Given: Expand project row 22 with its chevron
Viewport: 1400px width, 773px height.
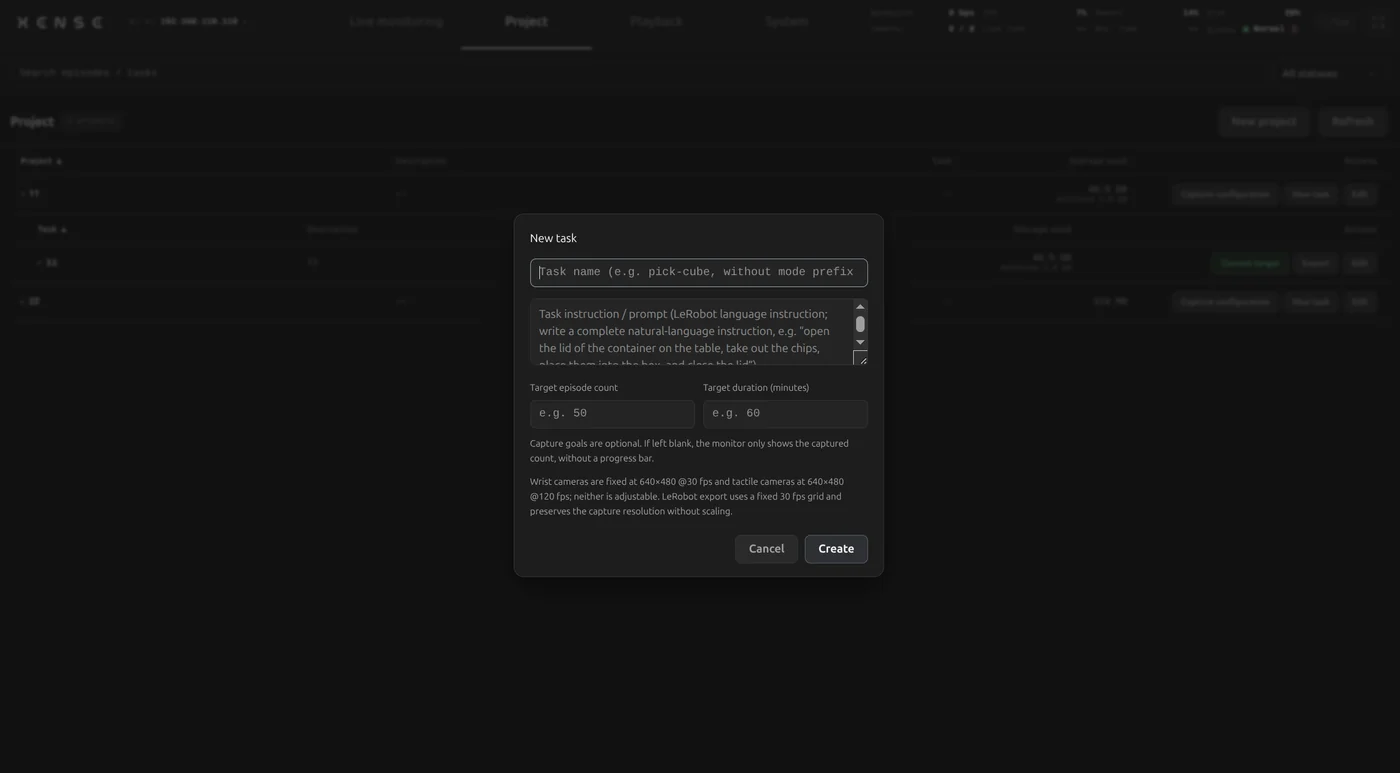Looking at the screenshot, I should tap(22, 301).
